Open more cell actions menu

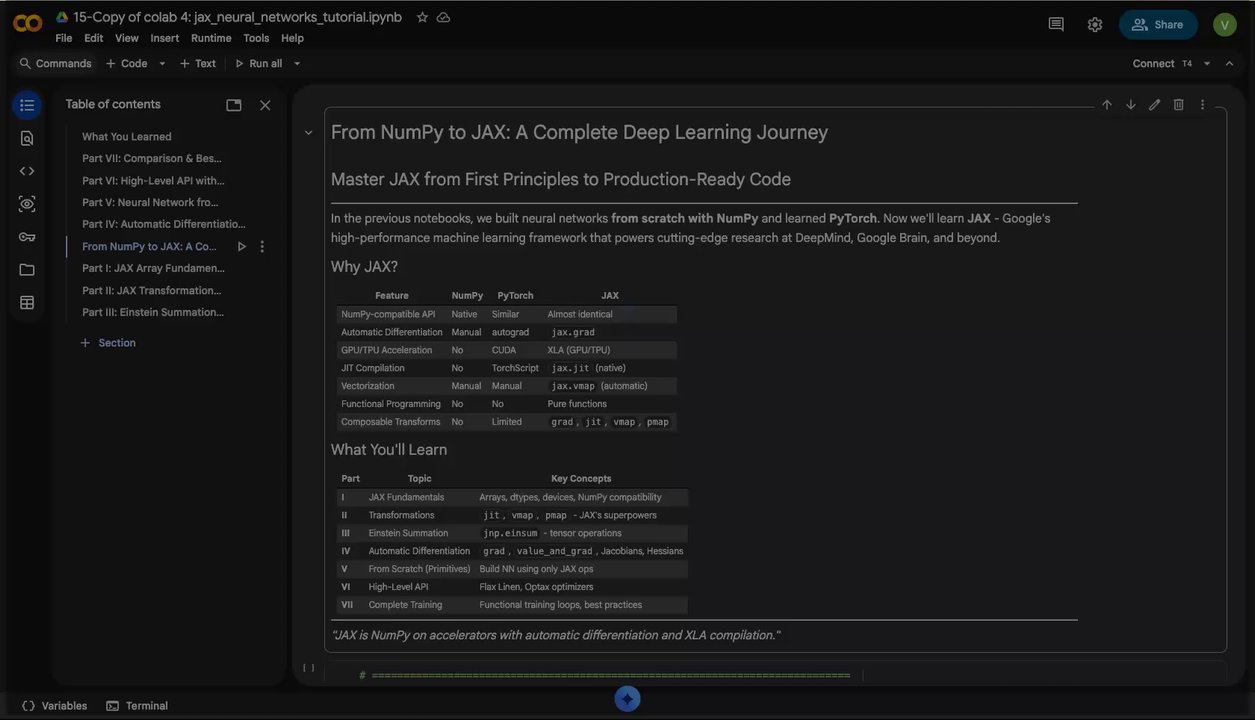pyautogui.click(x=1202, y=105)
